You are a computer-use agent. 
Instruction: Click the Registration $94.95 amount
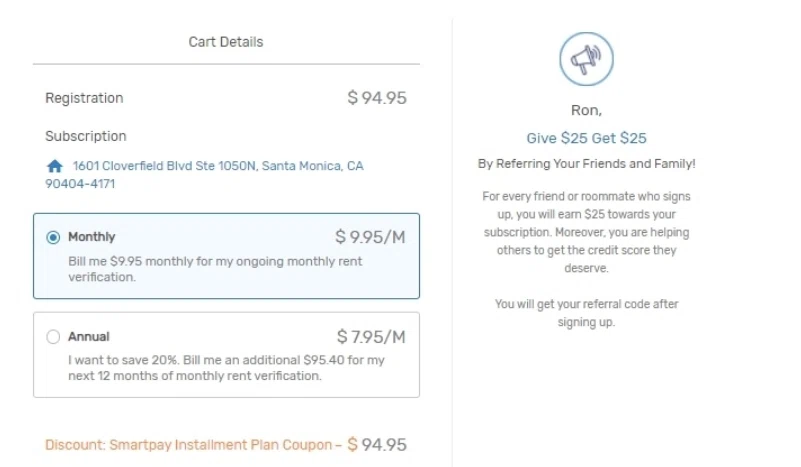point(377,98)
